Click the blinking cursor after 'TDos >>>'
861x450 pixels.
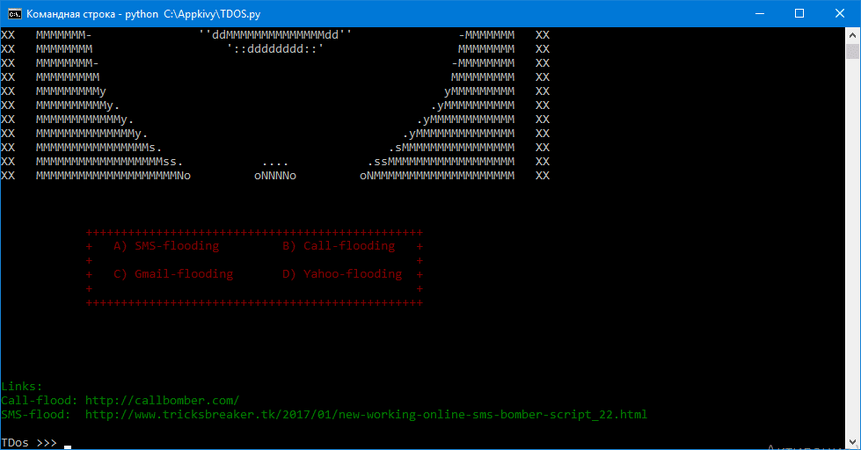68,443
